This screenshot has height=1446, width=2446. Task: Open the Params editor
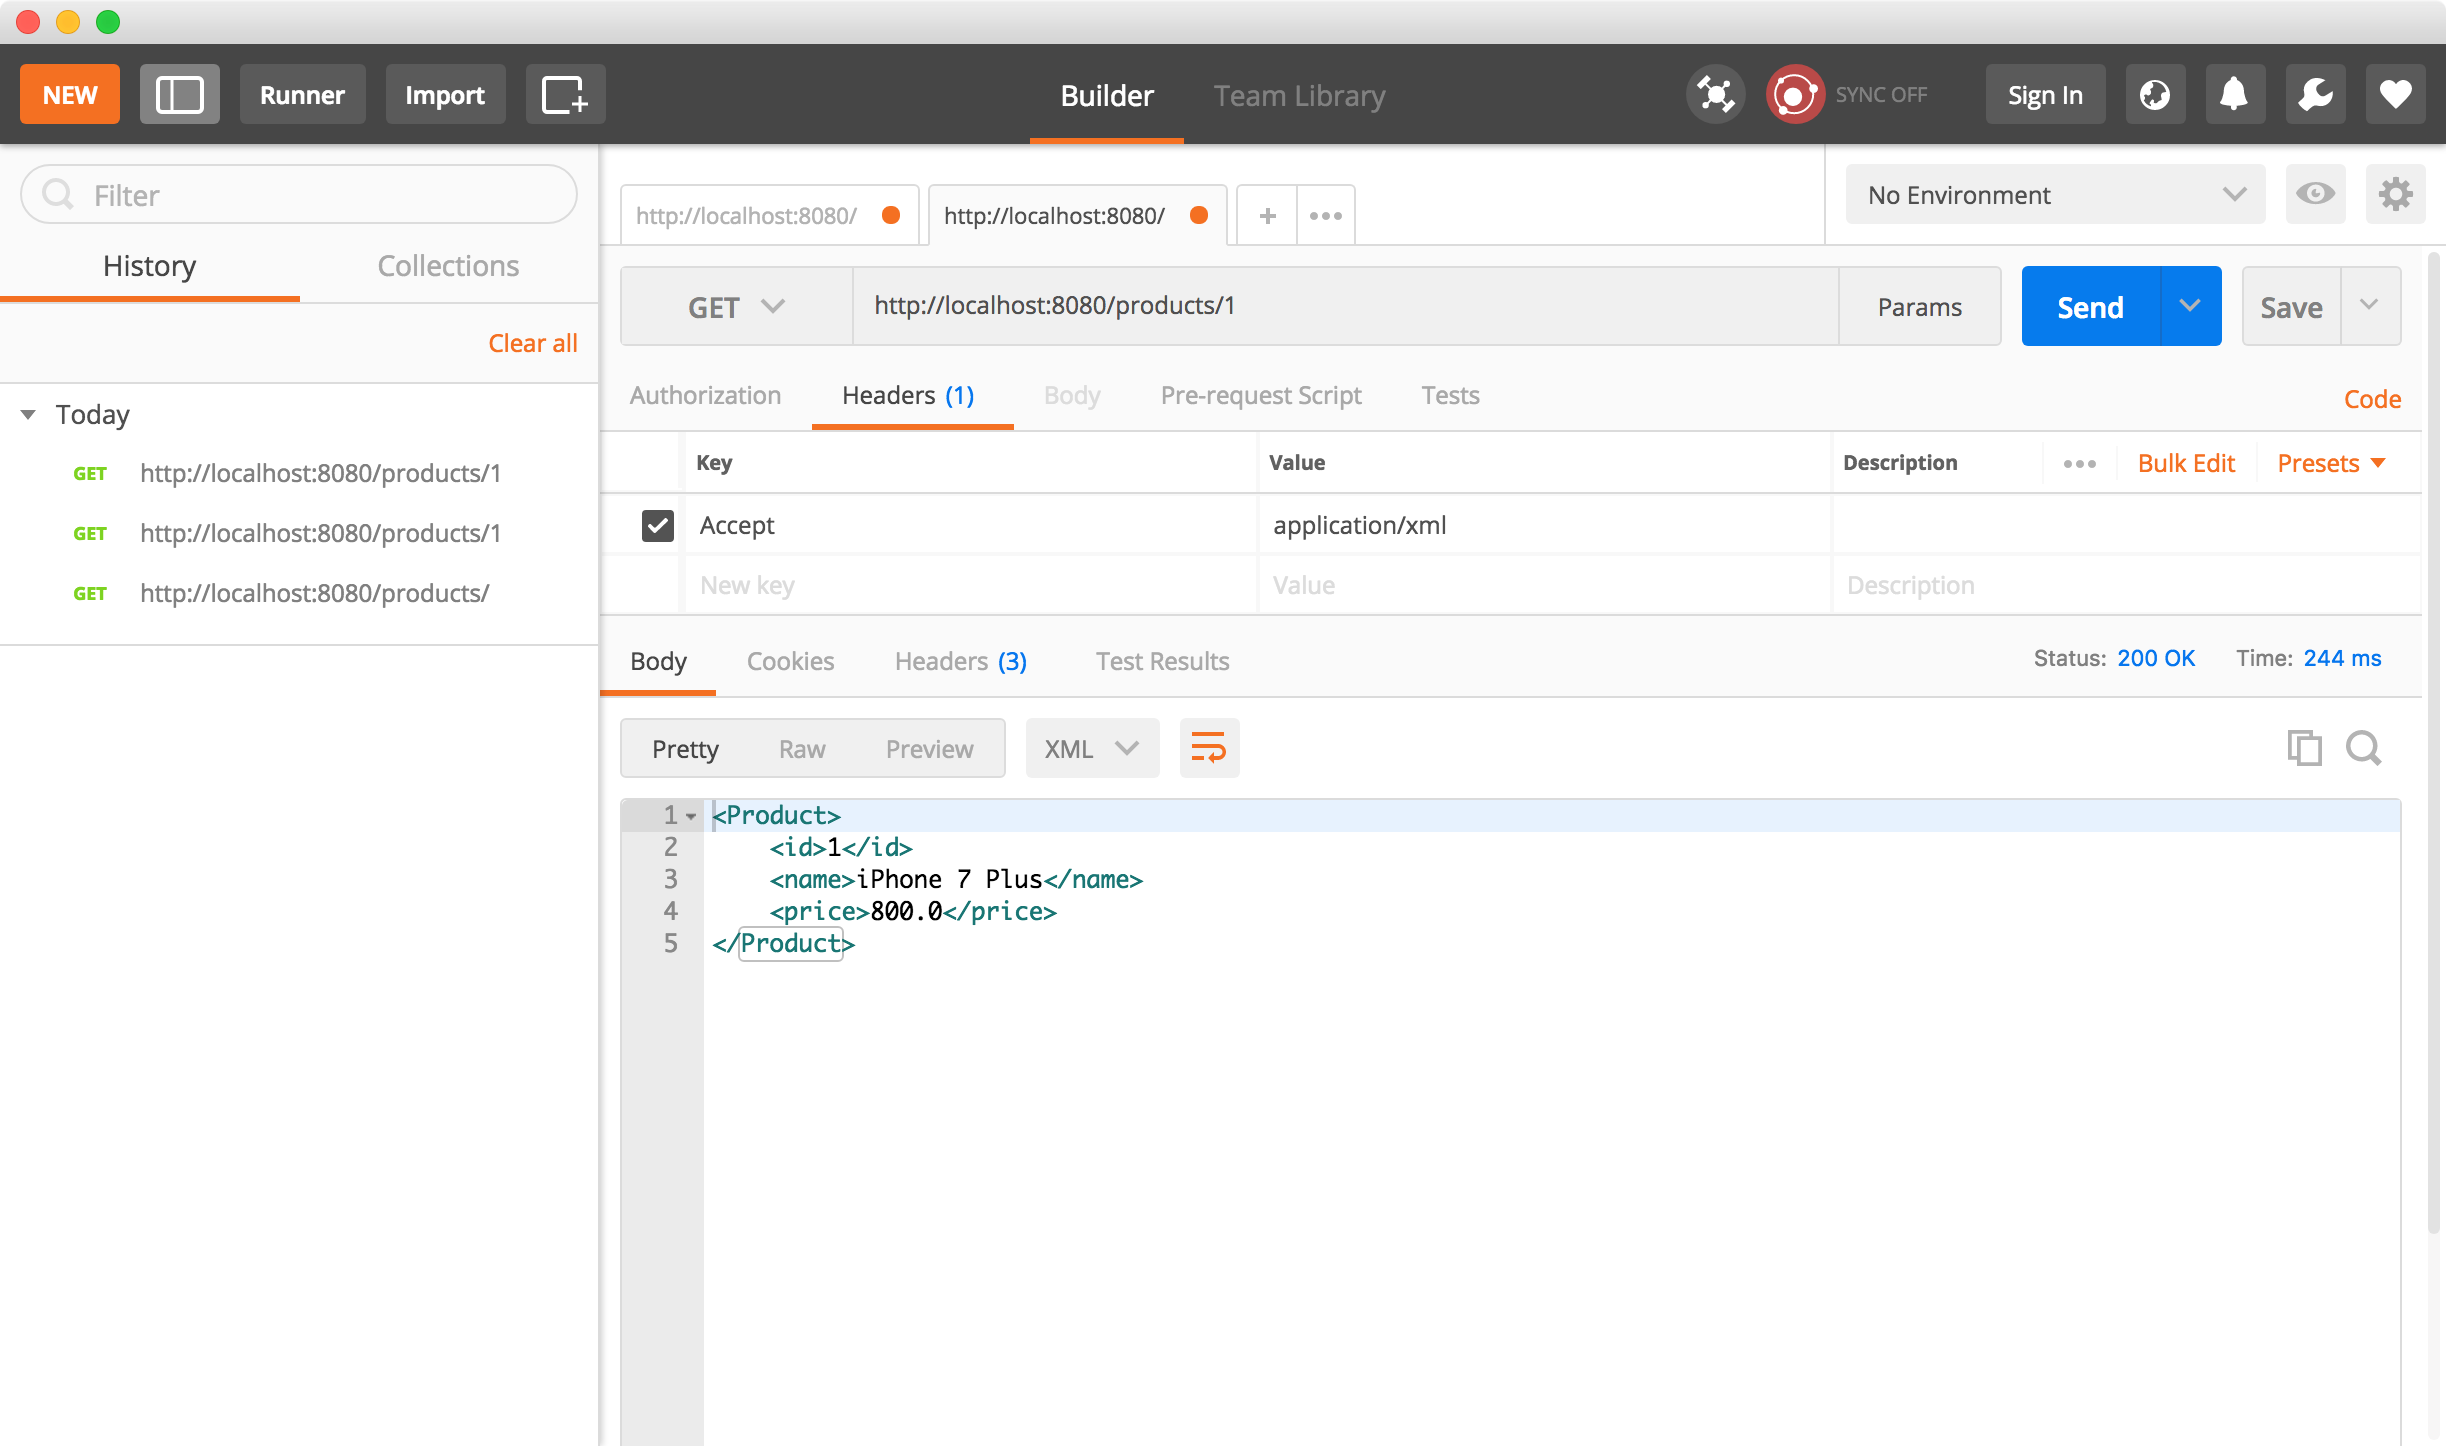pyautogui.click(x=1919, y=306)
